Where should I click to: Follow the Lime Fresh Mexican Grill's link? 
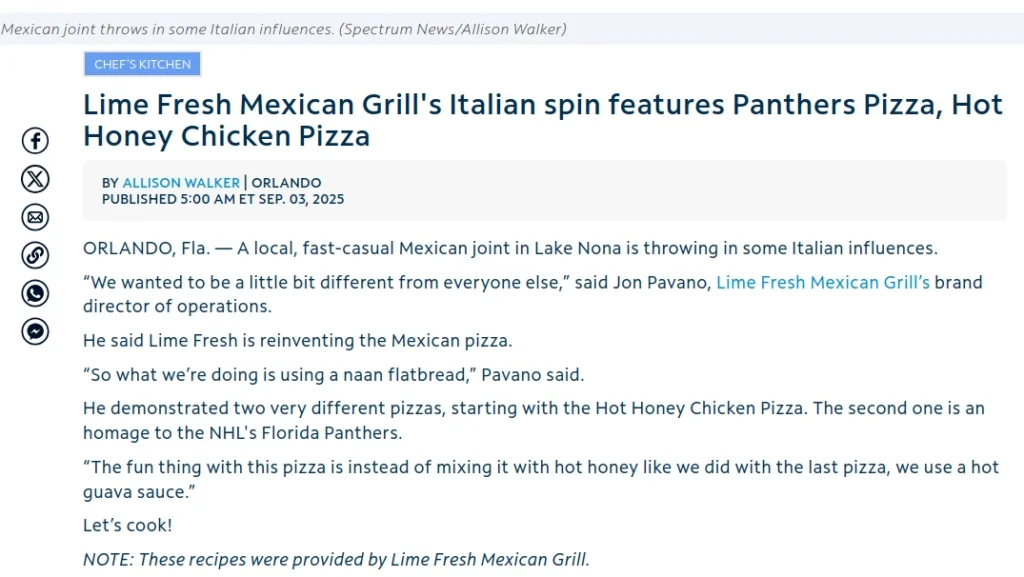(823, 282)
